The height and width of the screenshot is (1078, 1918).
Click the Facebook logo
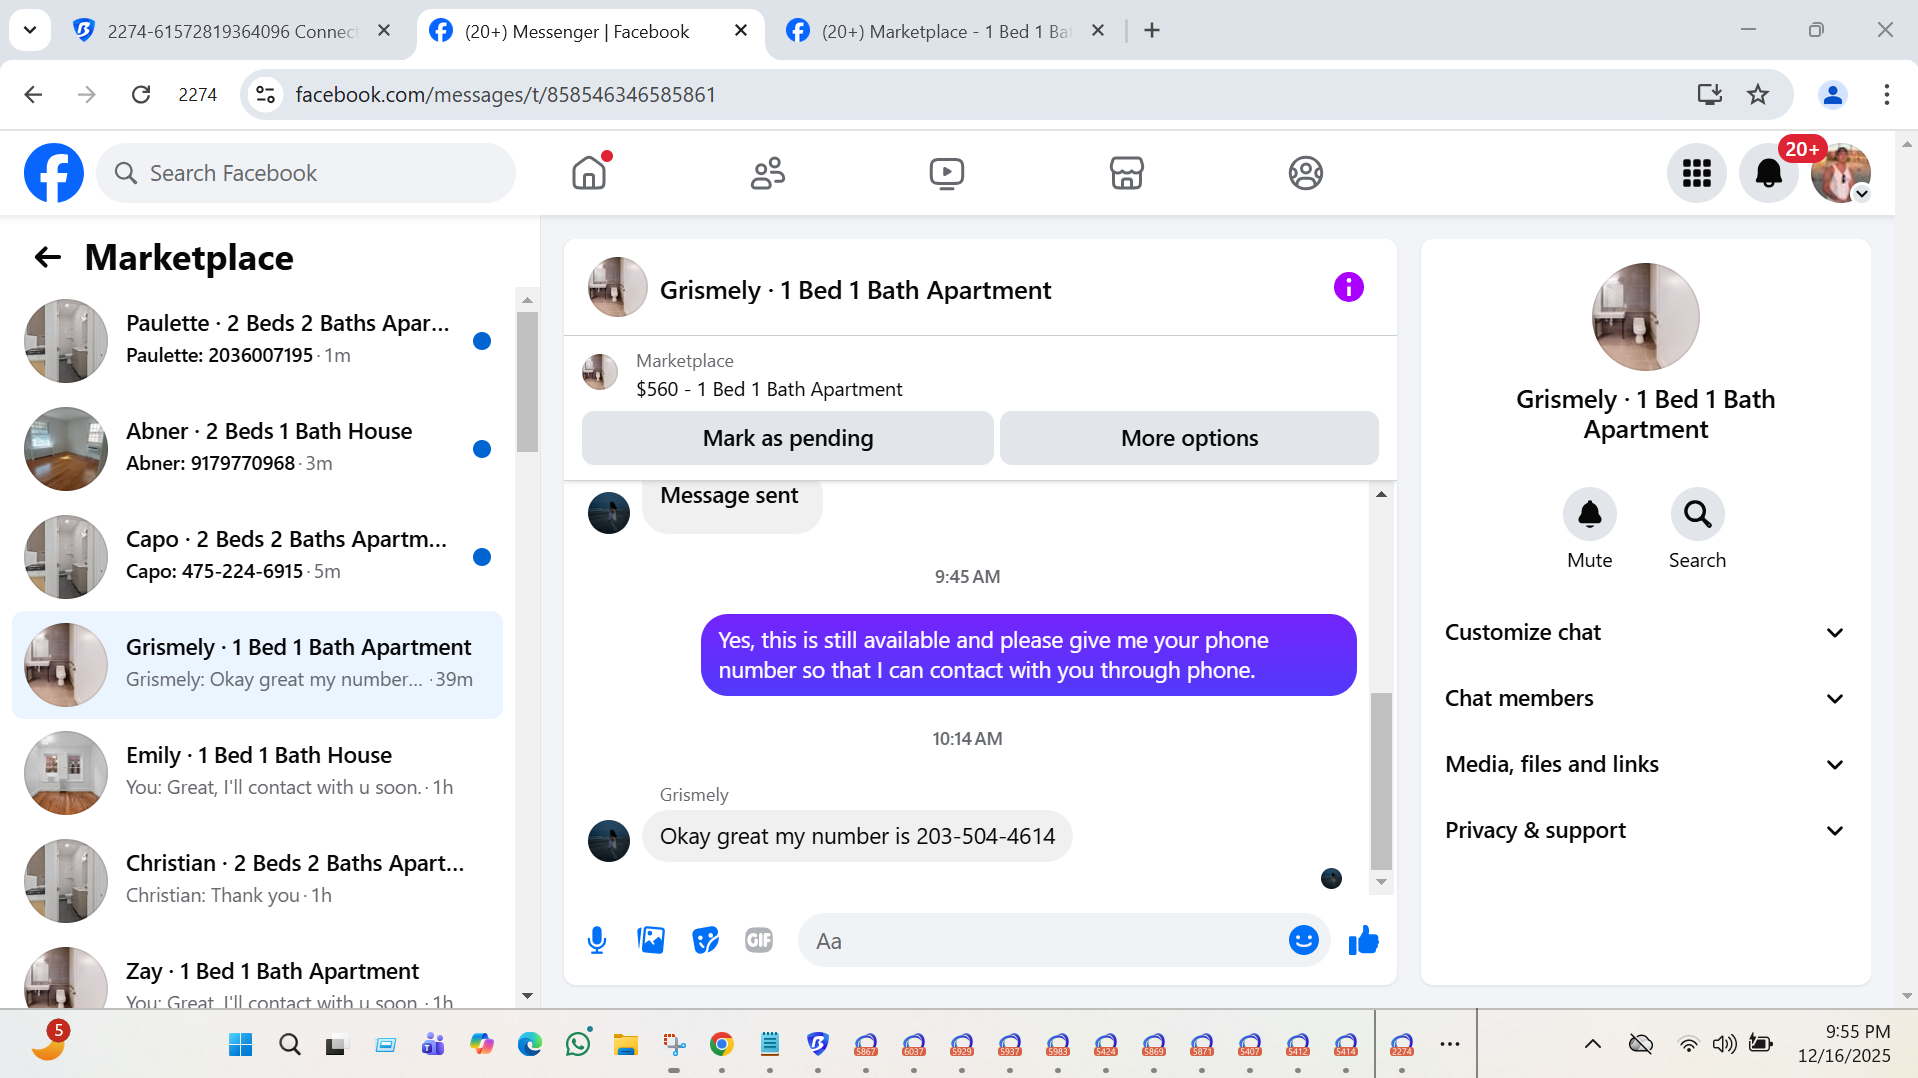(54, 173)
